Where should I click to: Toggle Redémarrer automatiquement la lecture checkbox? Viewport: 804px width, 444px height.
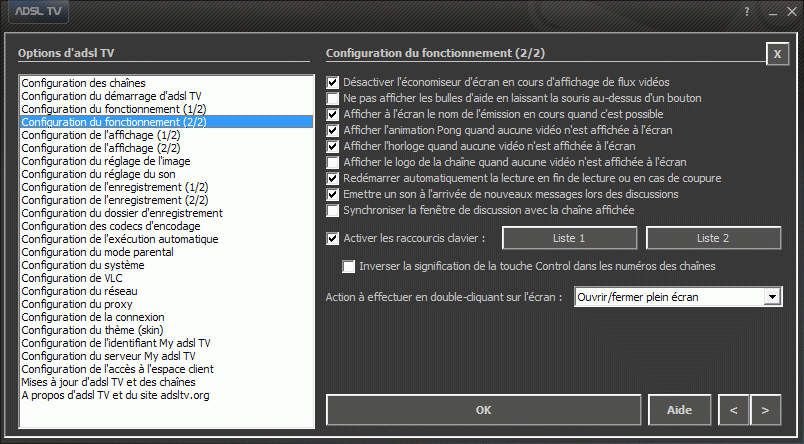coord(333,178)
